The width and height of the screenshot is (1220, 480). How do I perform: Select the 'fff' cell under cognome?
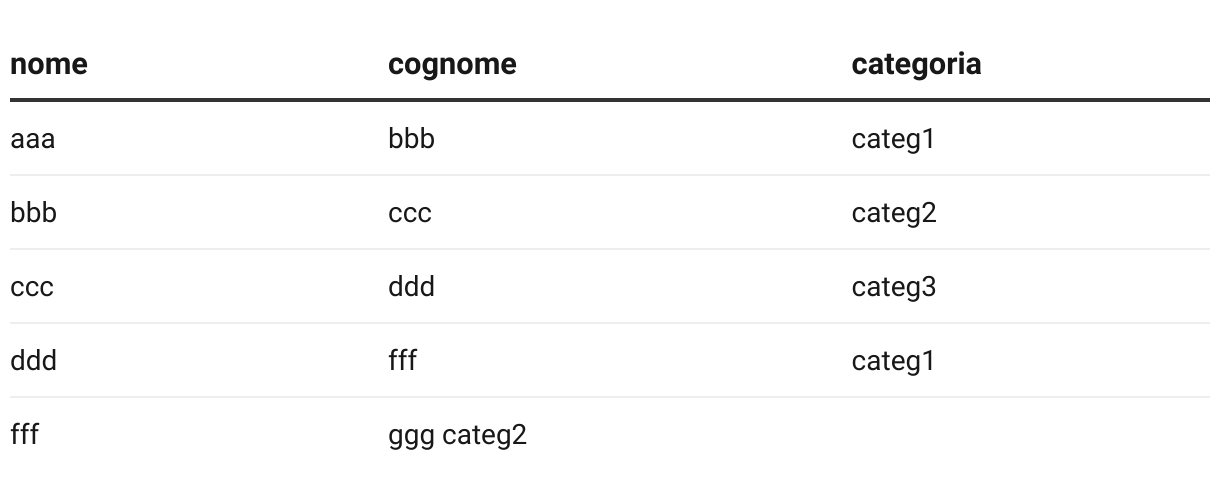[x=402, y=361]
